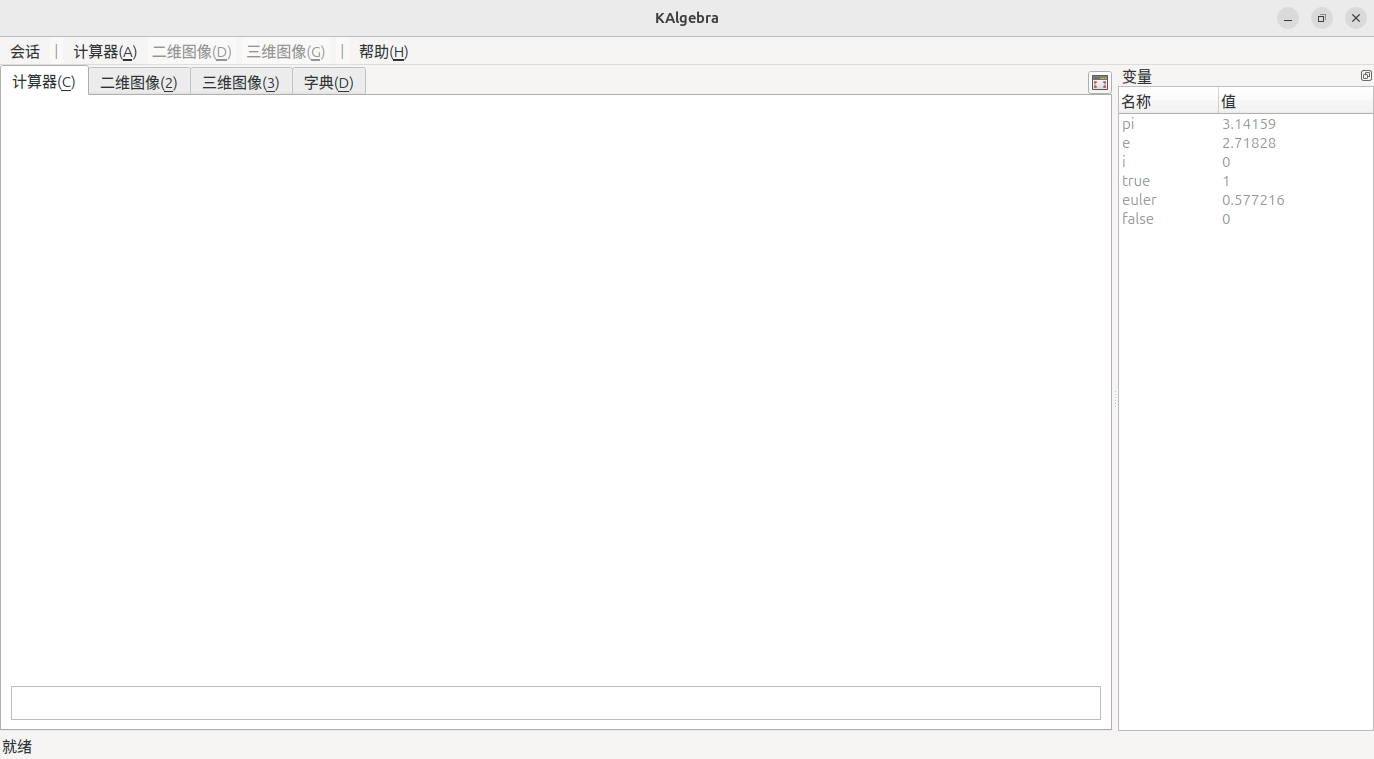Viewport: 1374px width, 759px height.
Task: Switch to the 字典(D) tab
Action: pyautogui.click(x=329, y=83)
